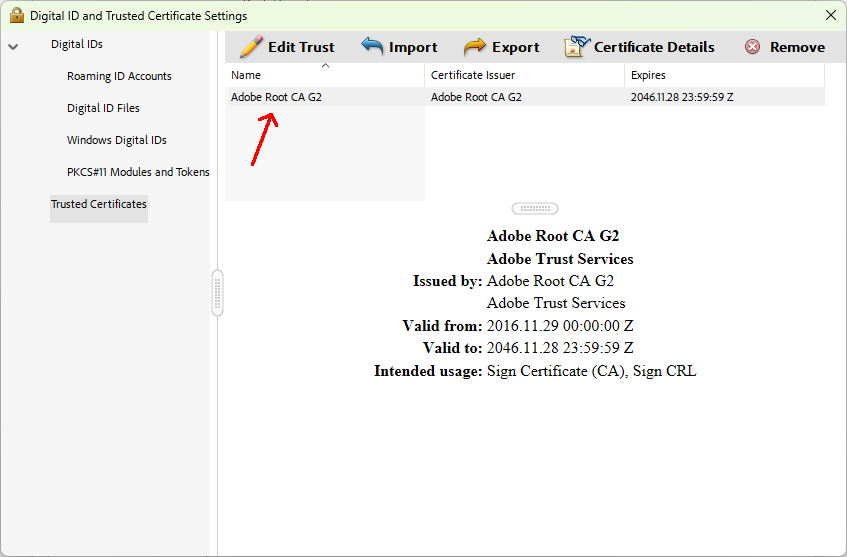Close the certificate settings dialog
This screenshot has height=557, width=847.
830,15
